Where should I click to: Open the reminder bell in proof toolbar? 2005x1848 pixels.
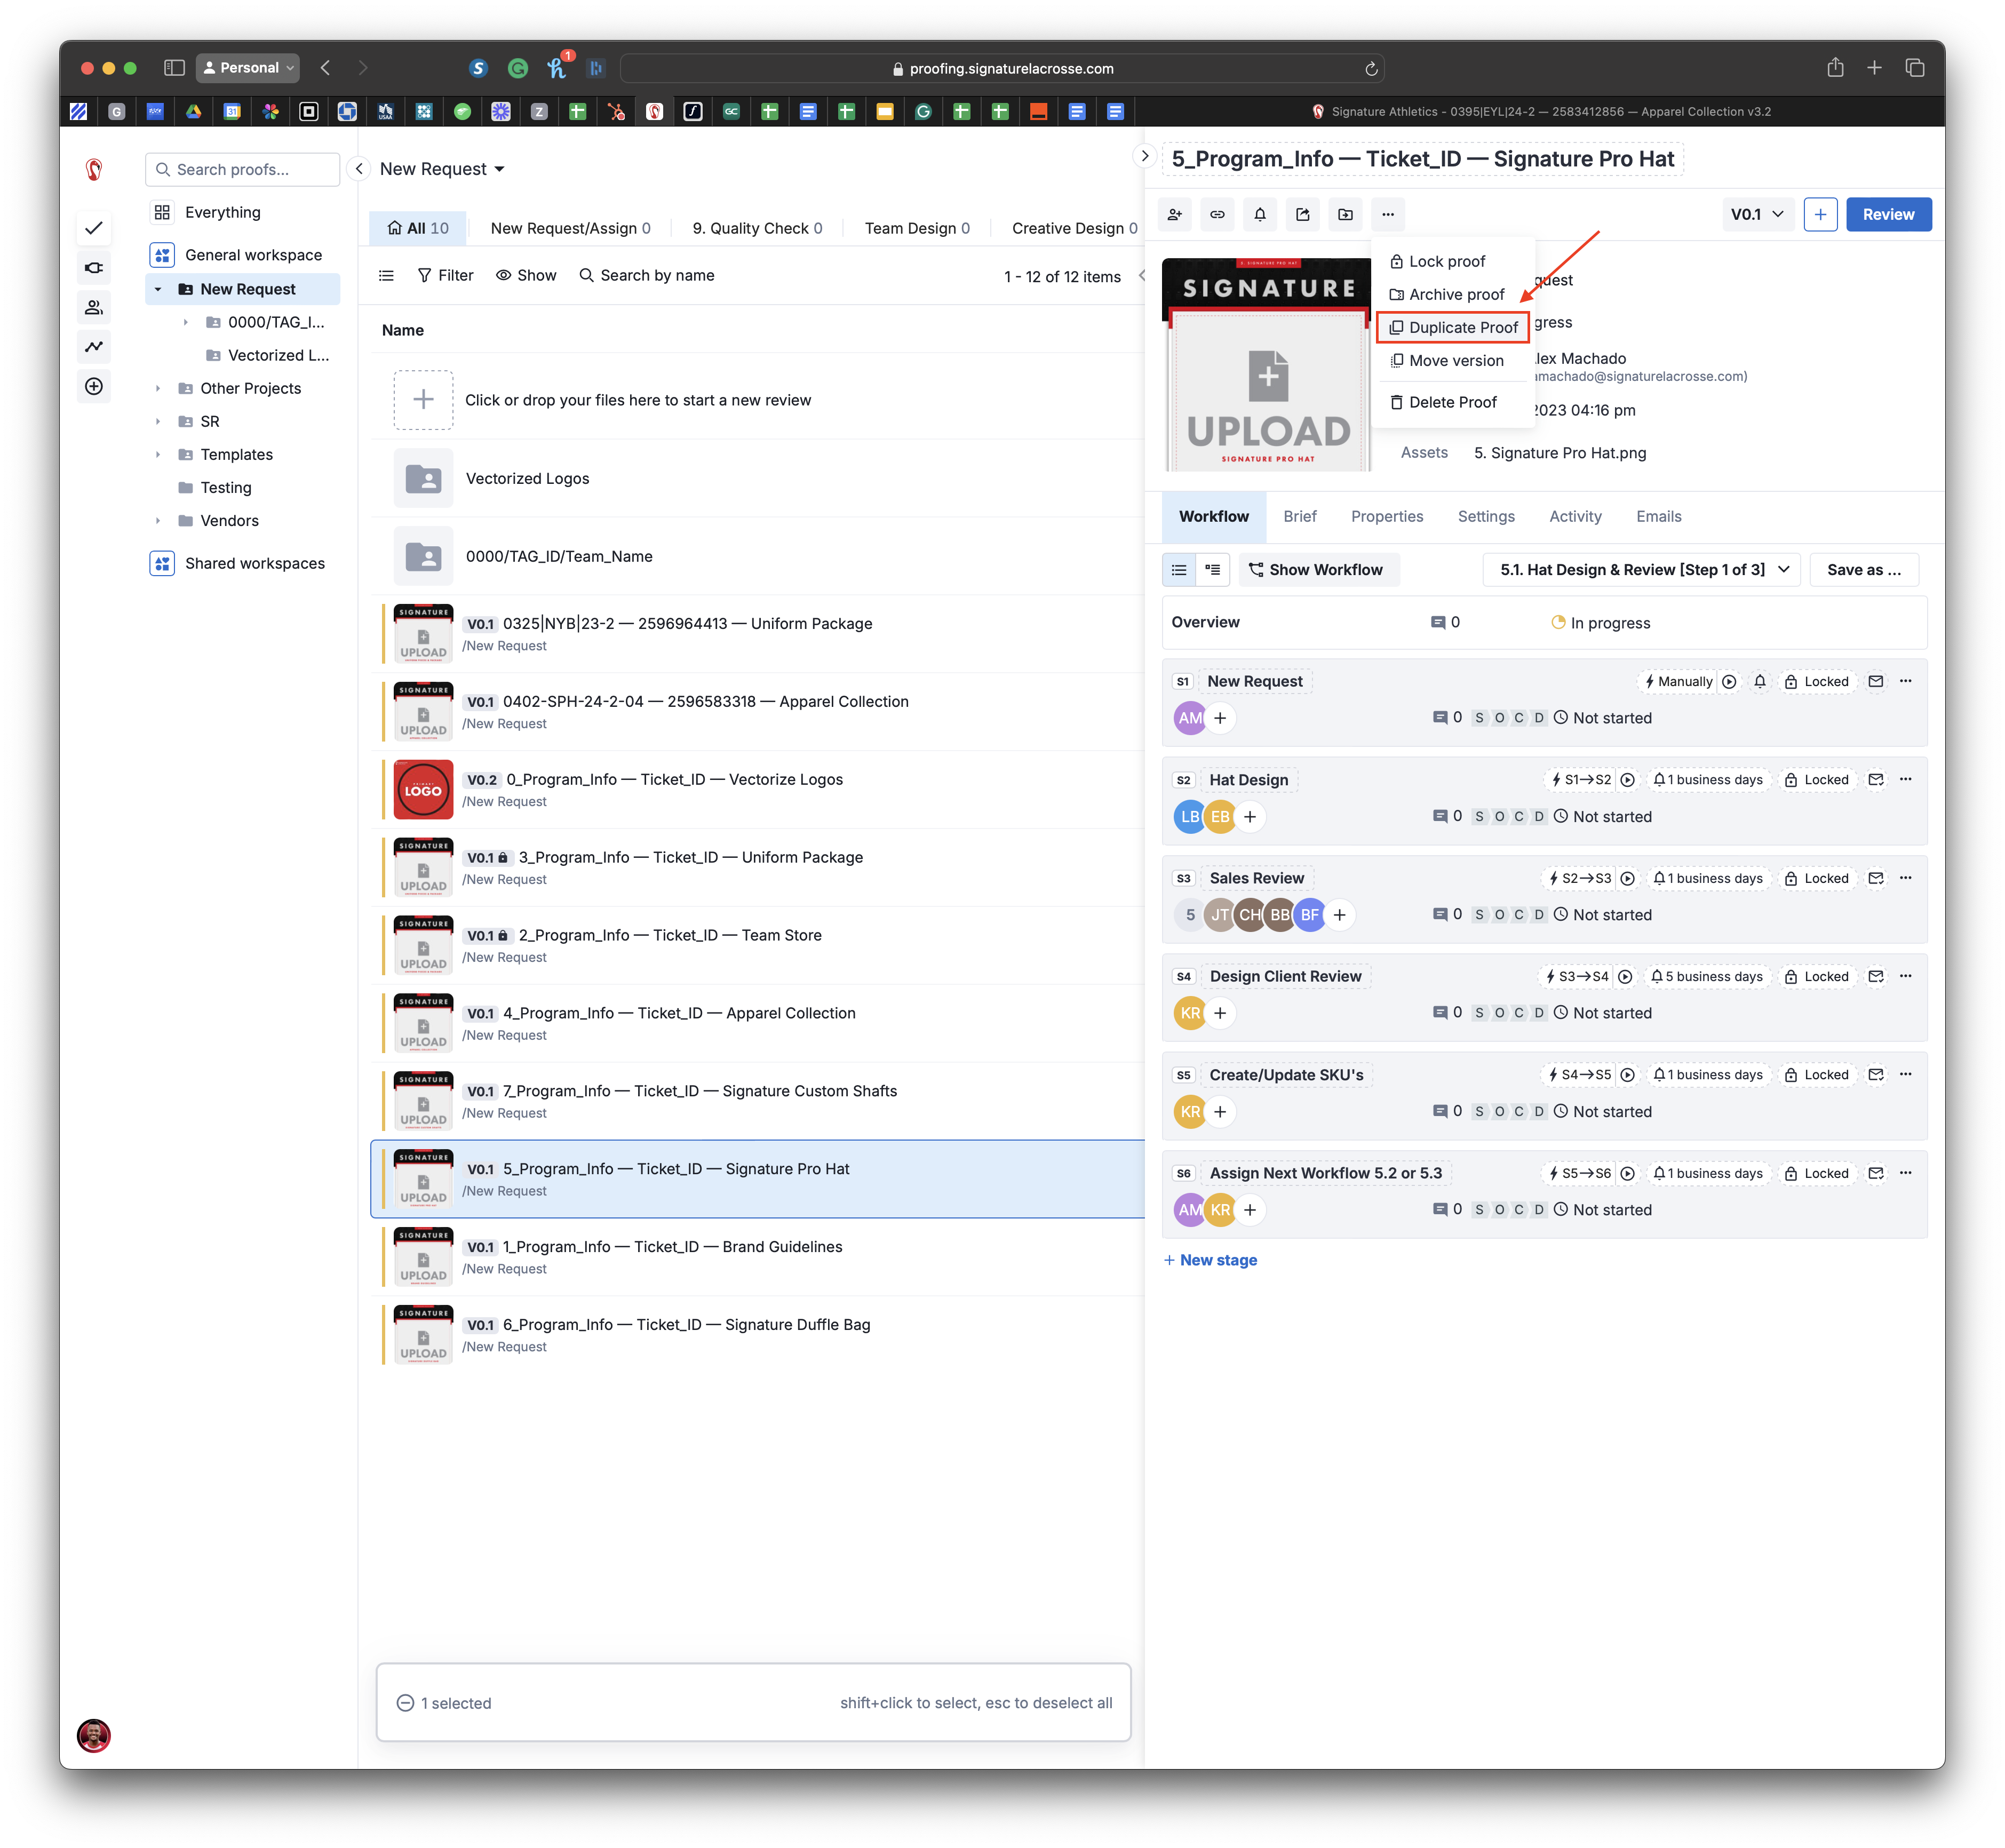(x=1260, y=214)
